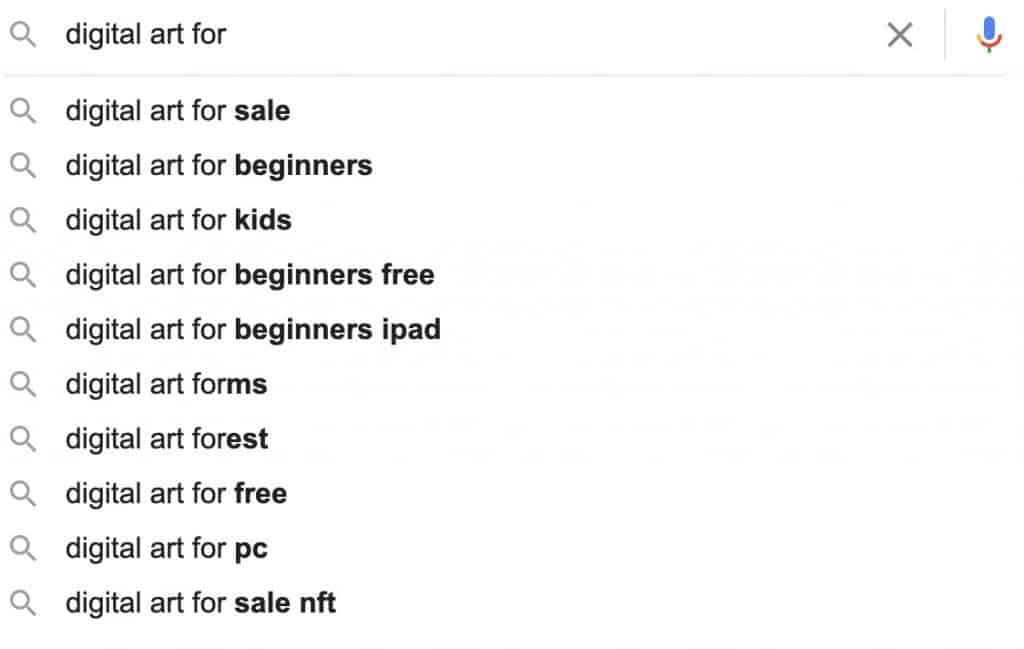Select the 'digital art for beginners' suggestion

point(218,166)
